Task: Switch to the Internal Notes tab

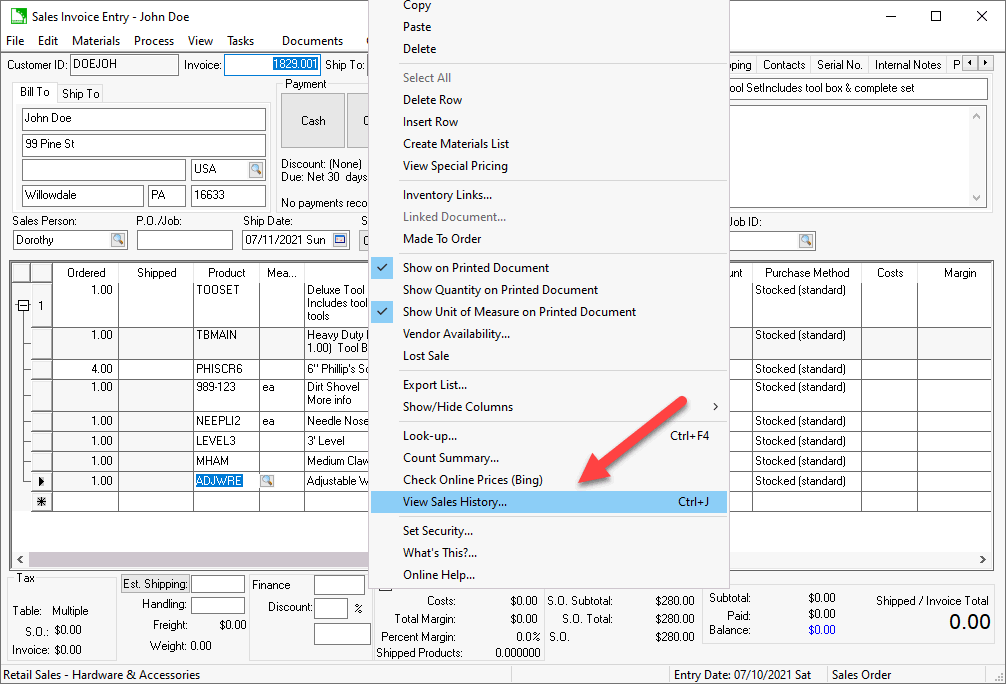Action: point(907,65)
